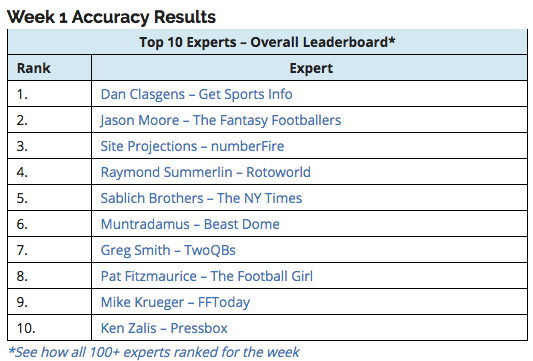Click the Week 1 Accuracy Results heading
533x361 pixels.
111,17
